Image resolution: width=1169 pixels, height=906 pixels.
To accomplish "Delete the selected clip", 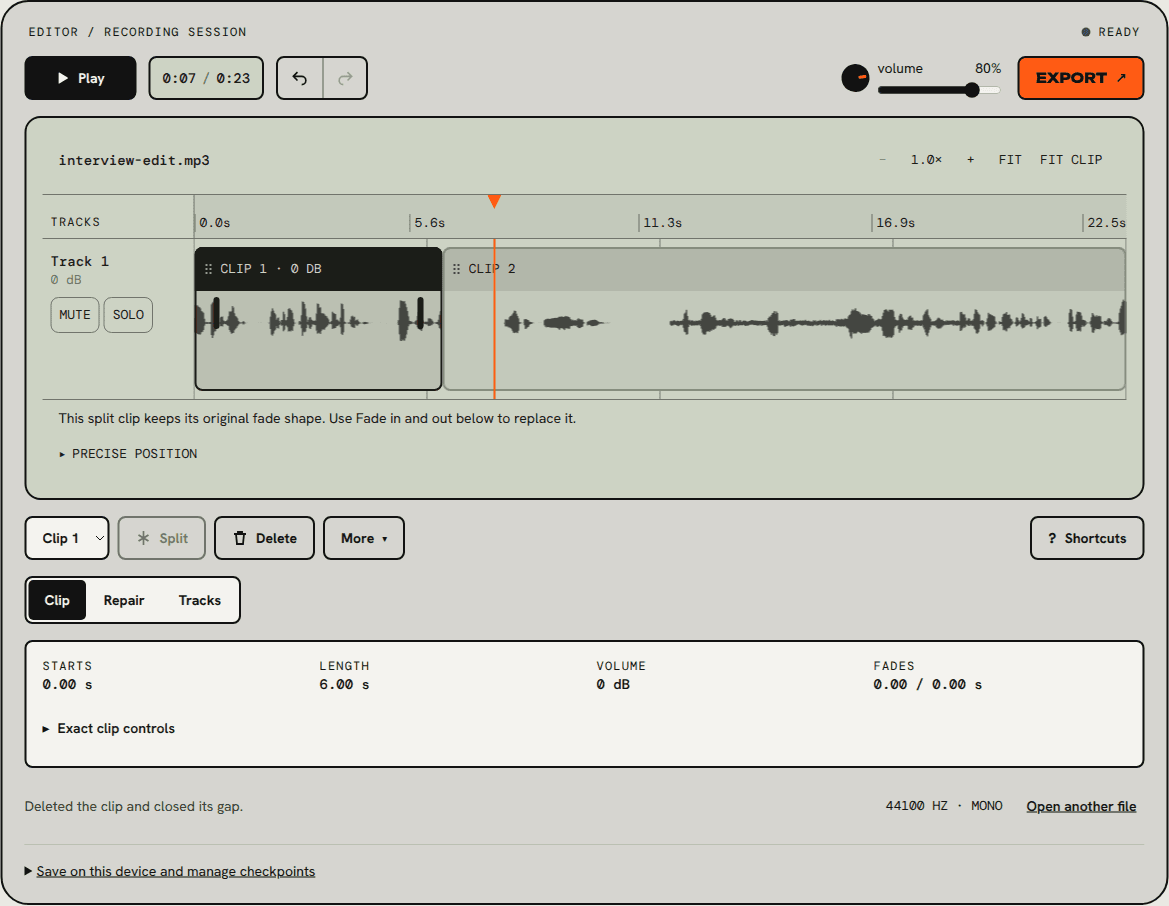I will pyautogui.click(x=265, y=538).
